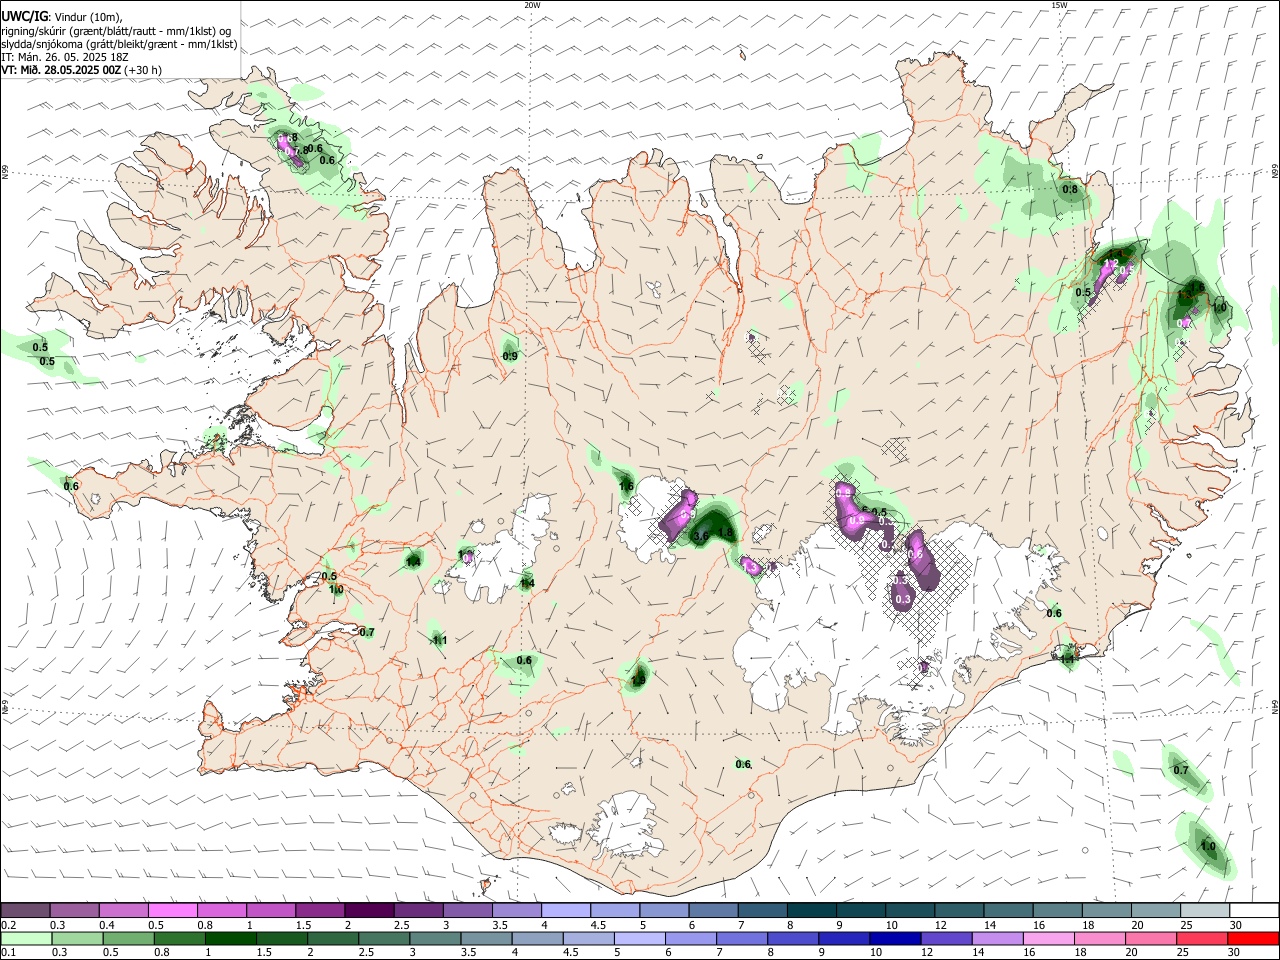Click the deep blue swatch between 10 and 12, lower legend row
Image resolution: width=1280 pixels, height=960 pixels.
[894, 938]
